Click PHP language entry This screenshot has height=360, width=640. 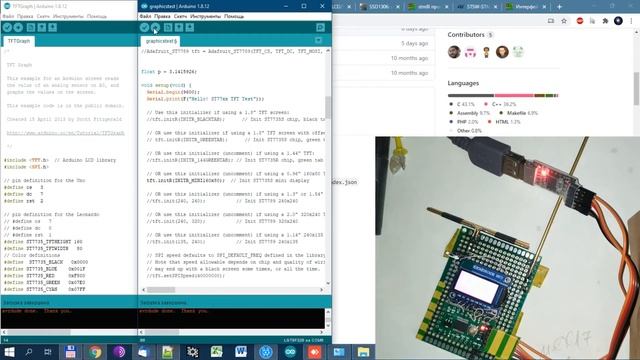coord(464,122)
